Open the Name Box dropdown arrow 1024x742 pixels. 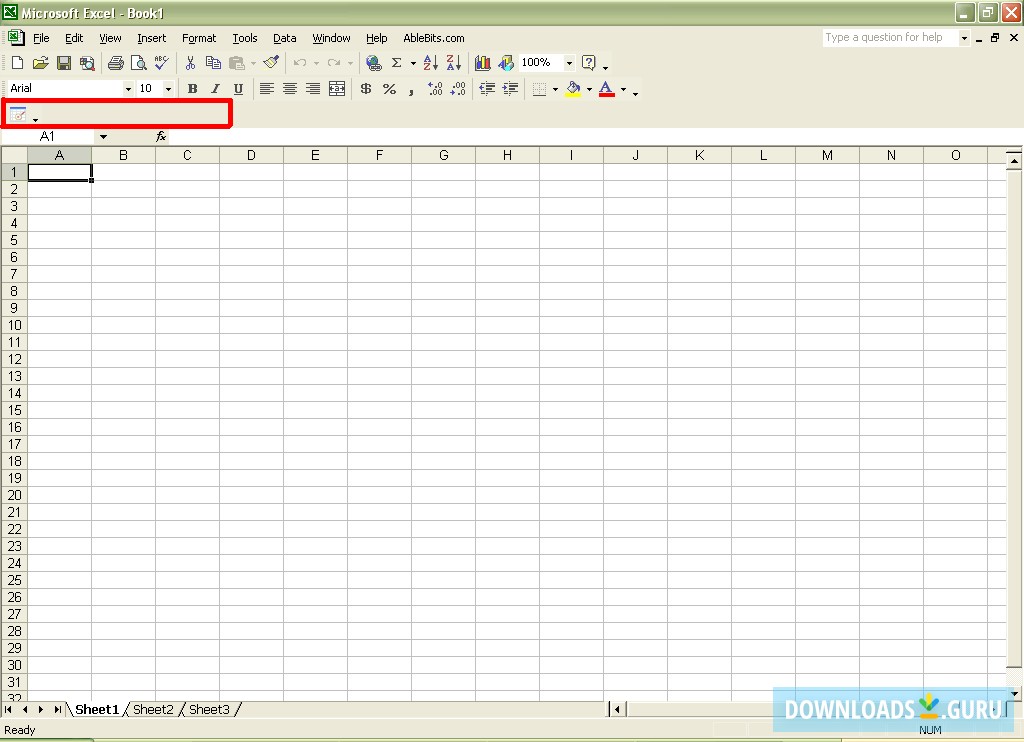(103, 137)
